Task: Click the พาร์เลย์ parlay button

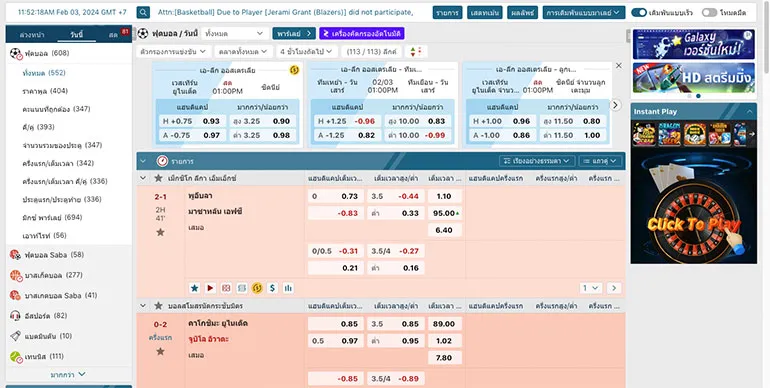Action: [x=294, y=33]
